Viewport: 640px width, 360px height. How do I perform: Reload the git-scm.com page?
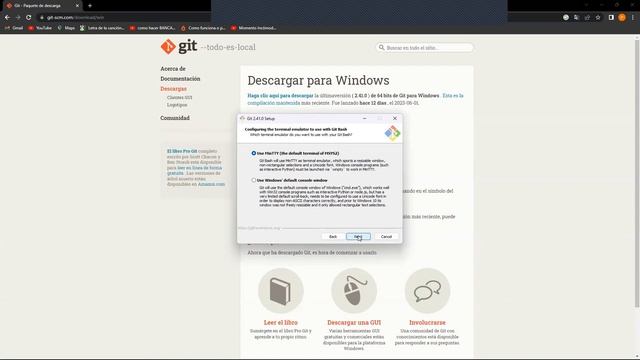pyautogui.click(x=29, y=18)
